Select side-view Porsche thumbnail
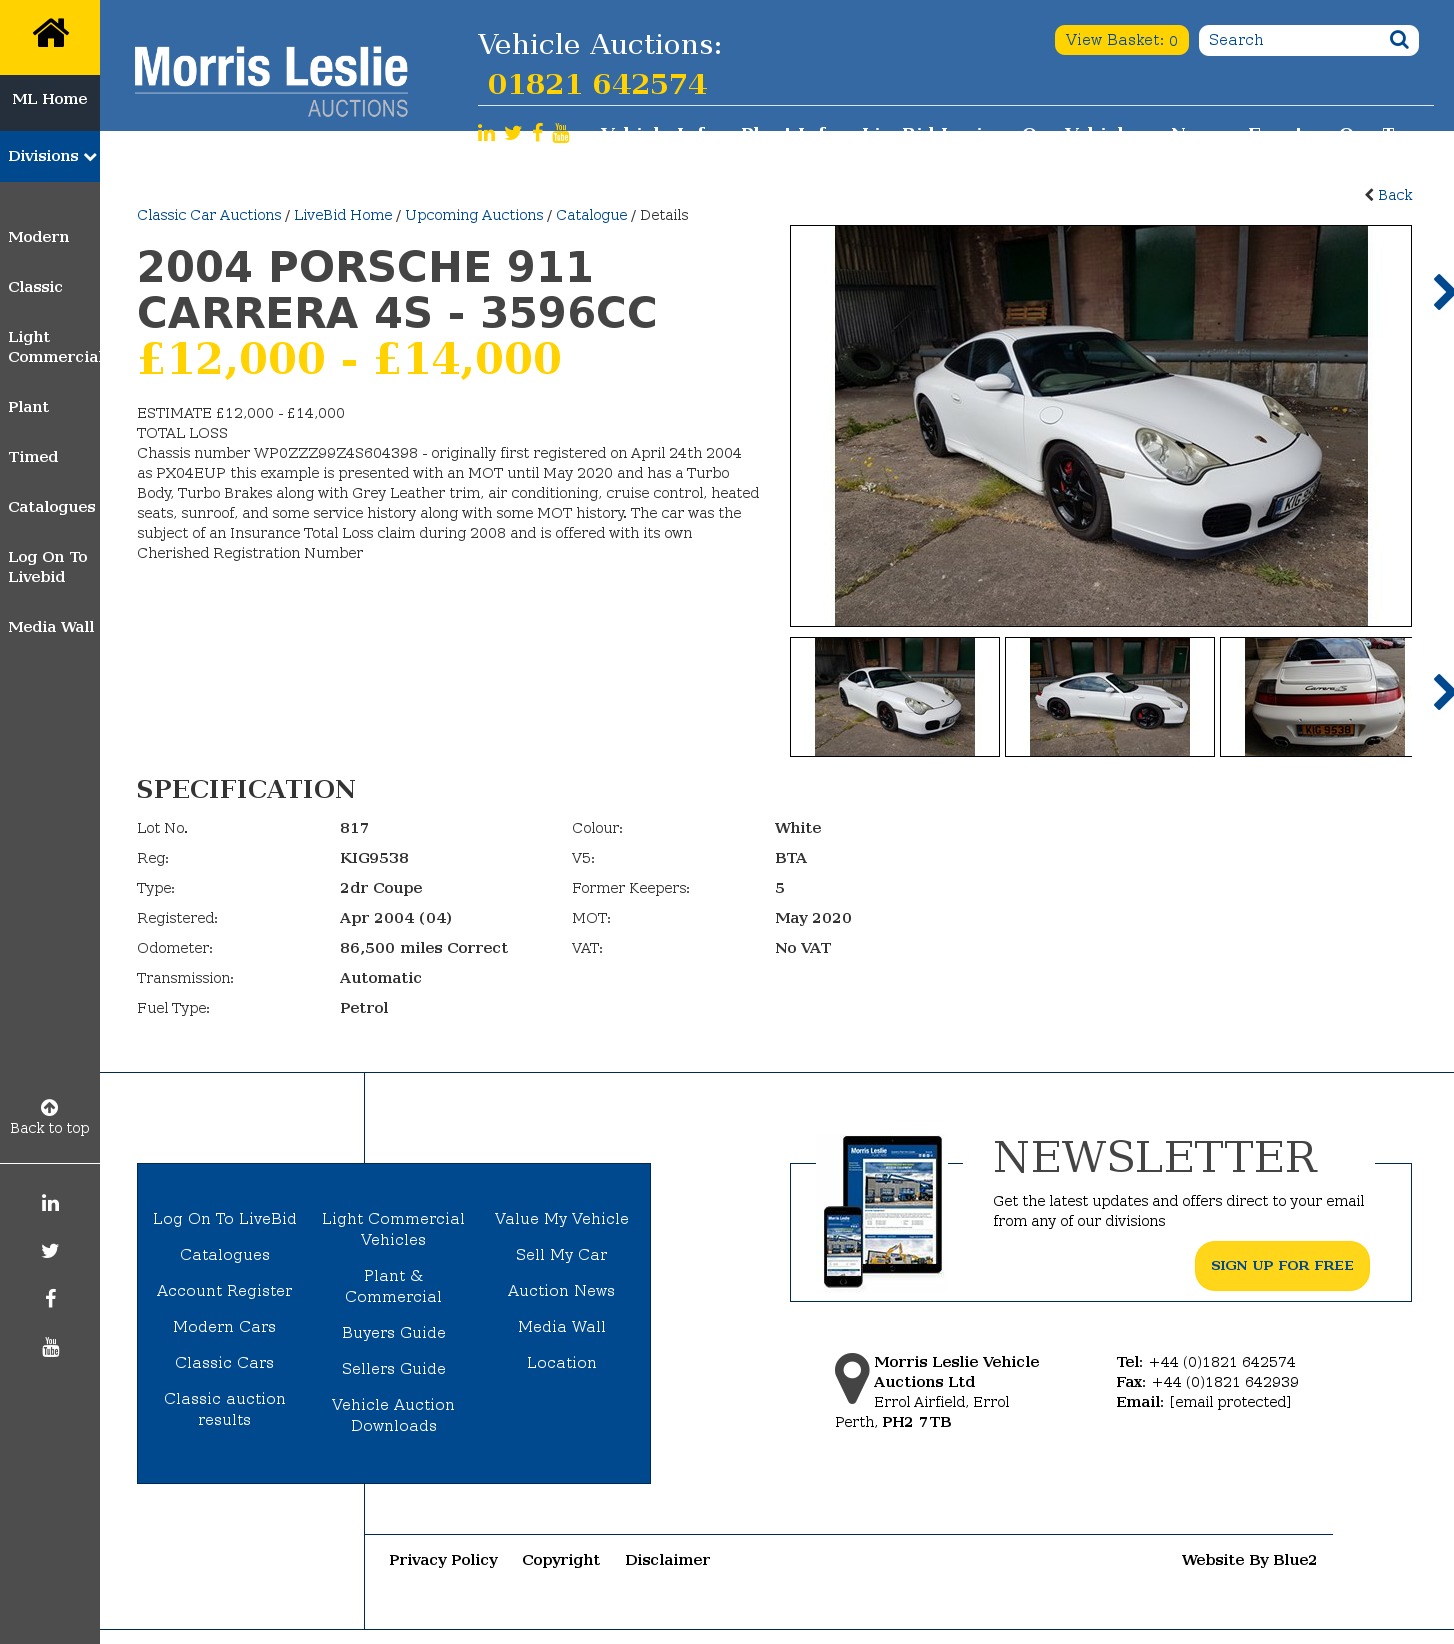1454x1644 pixels. [x=1110, y=697]
